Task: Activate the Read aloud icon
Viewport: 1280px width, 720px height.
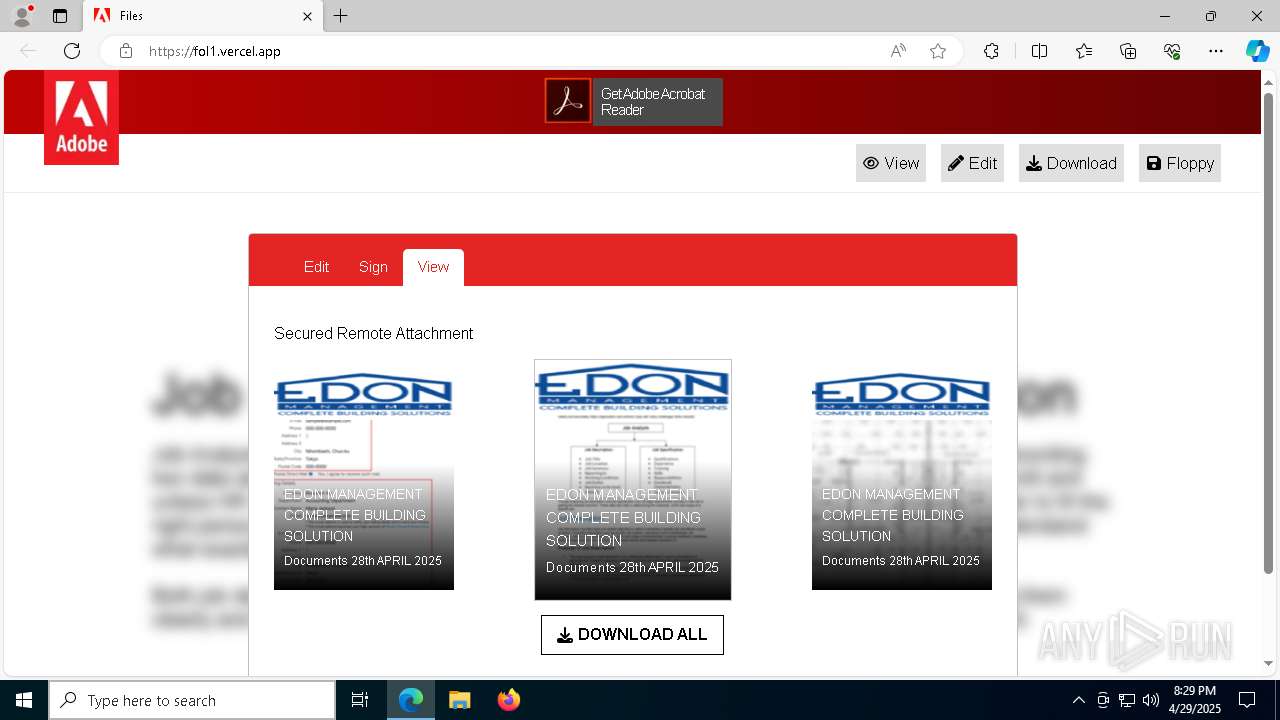Action: click(898, 51)
